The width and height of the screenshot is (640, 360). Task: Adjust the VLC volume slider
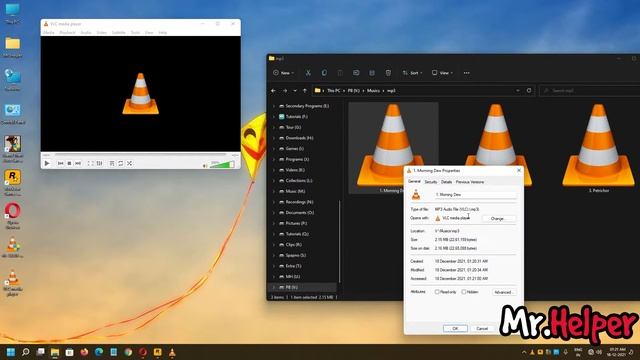click(x=222, y=164)
